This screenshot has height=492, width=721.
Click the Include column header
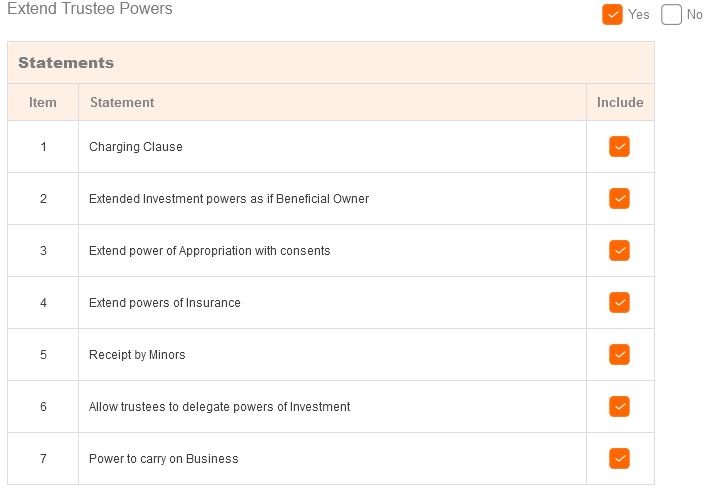click(x=620, y=102)
